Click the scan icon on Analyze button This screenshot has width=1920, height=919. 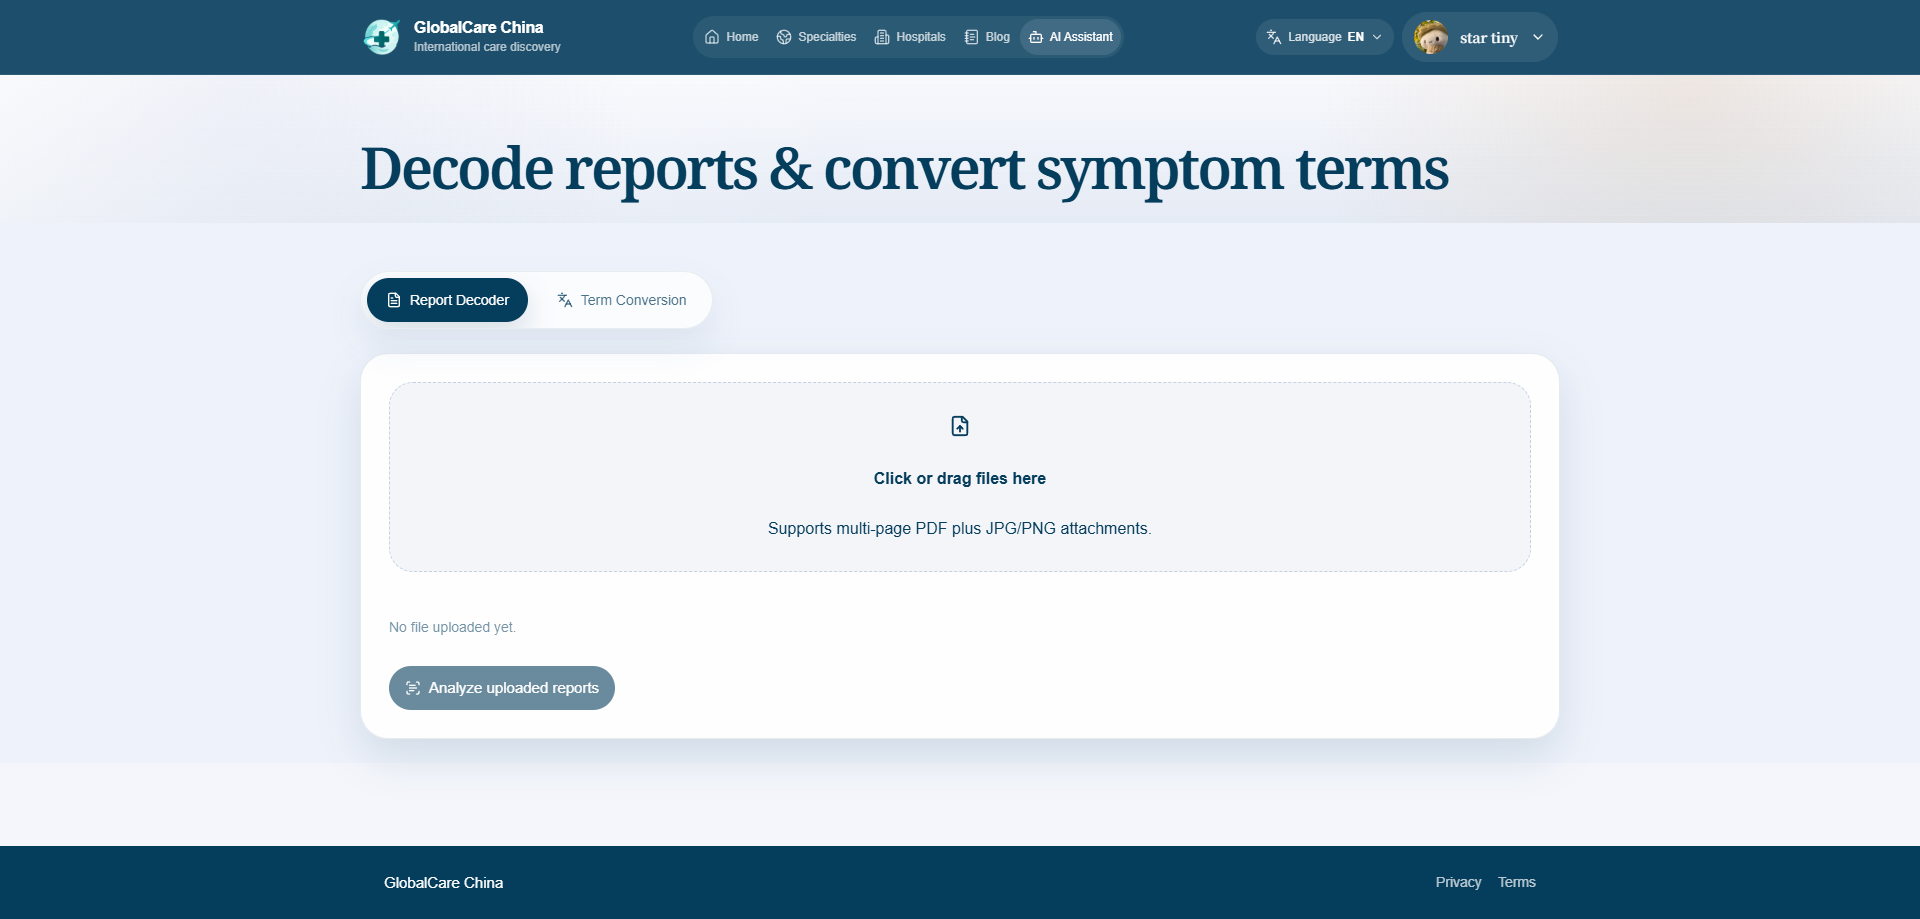click(413, 688)
